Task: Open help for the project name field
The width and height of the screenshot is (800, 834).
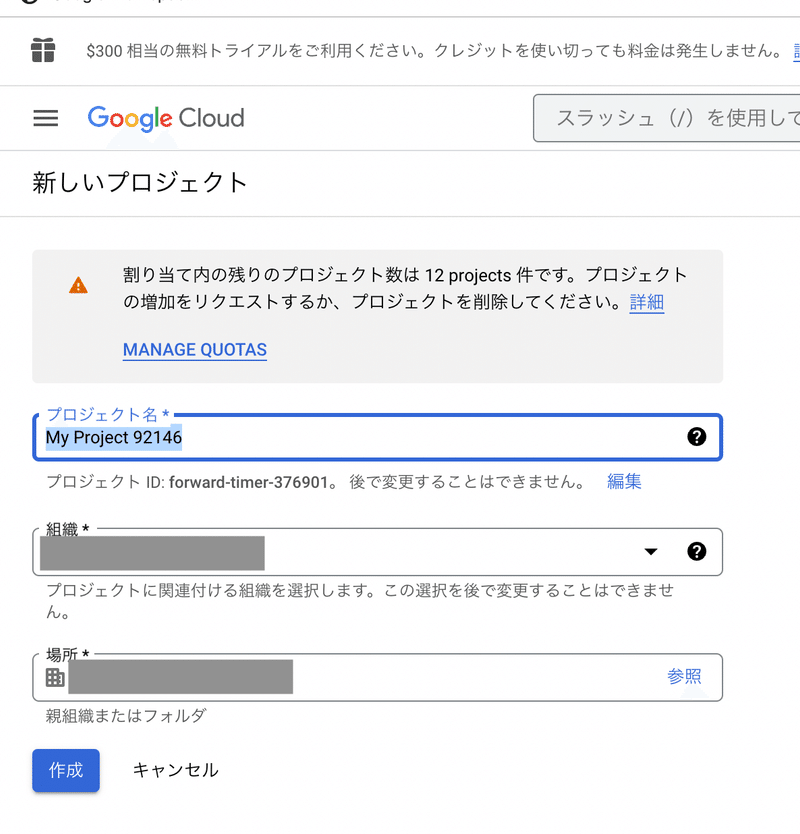Action: [697, 437]
